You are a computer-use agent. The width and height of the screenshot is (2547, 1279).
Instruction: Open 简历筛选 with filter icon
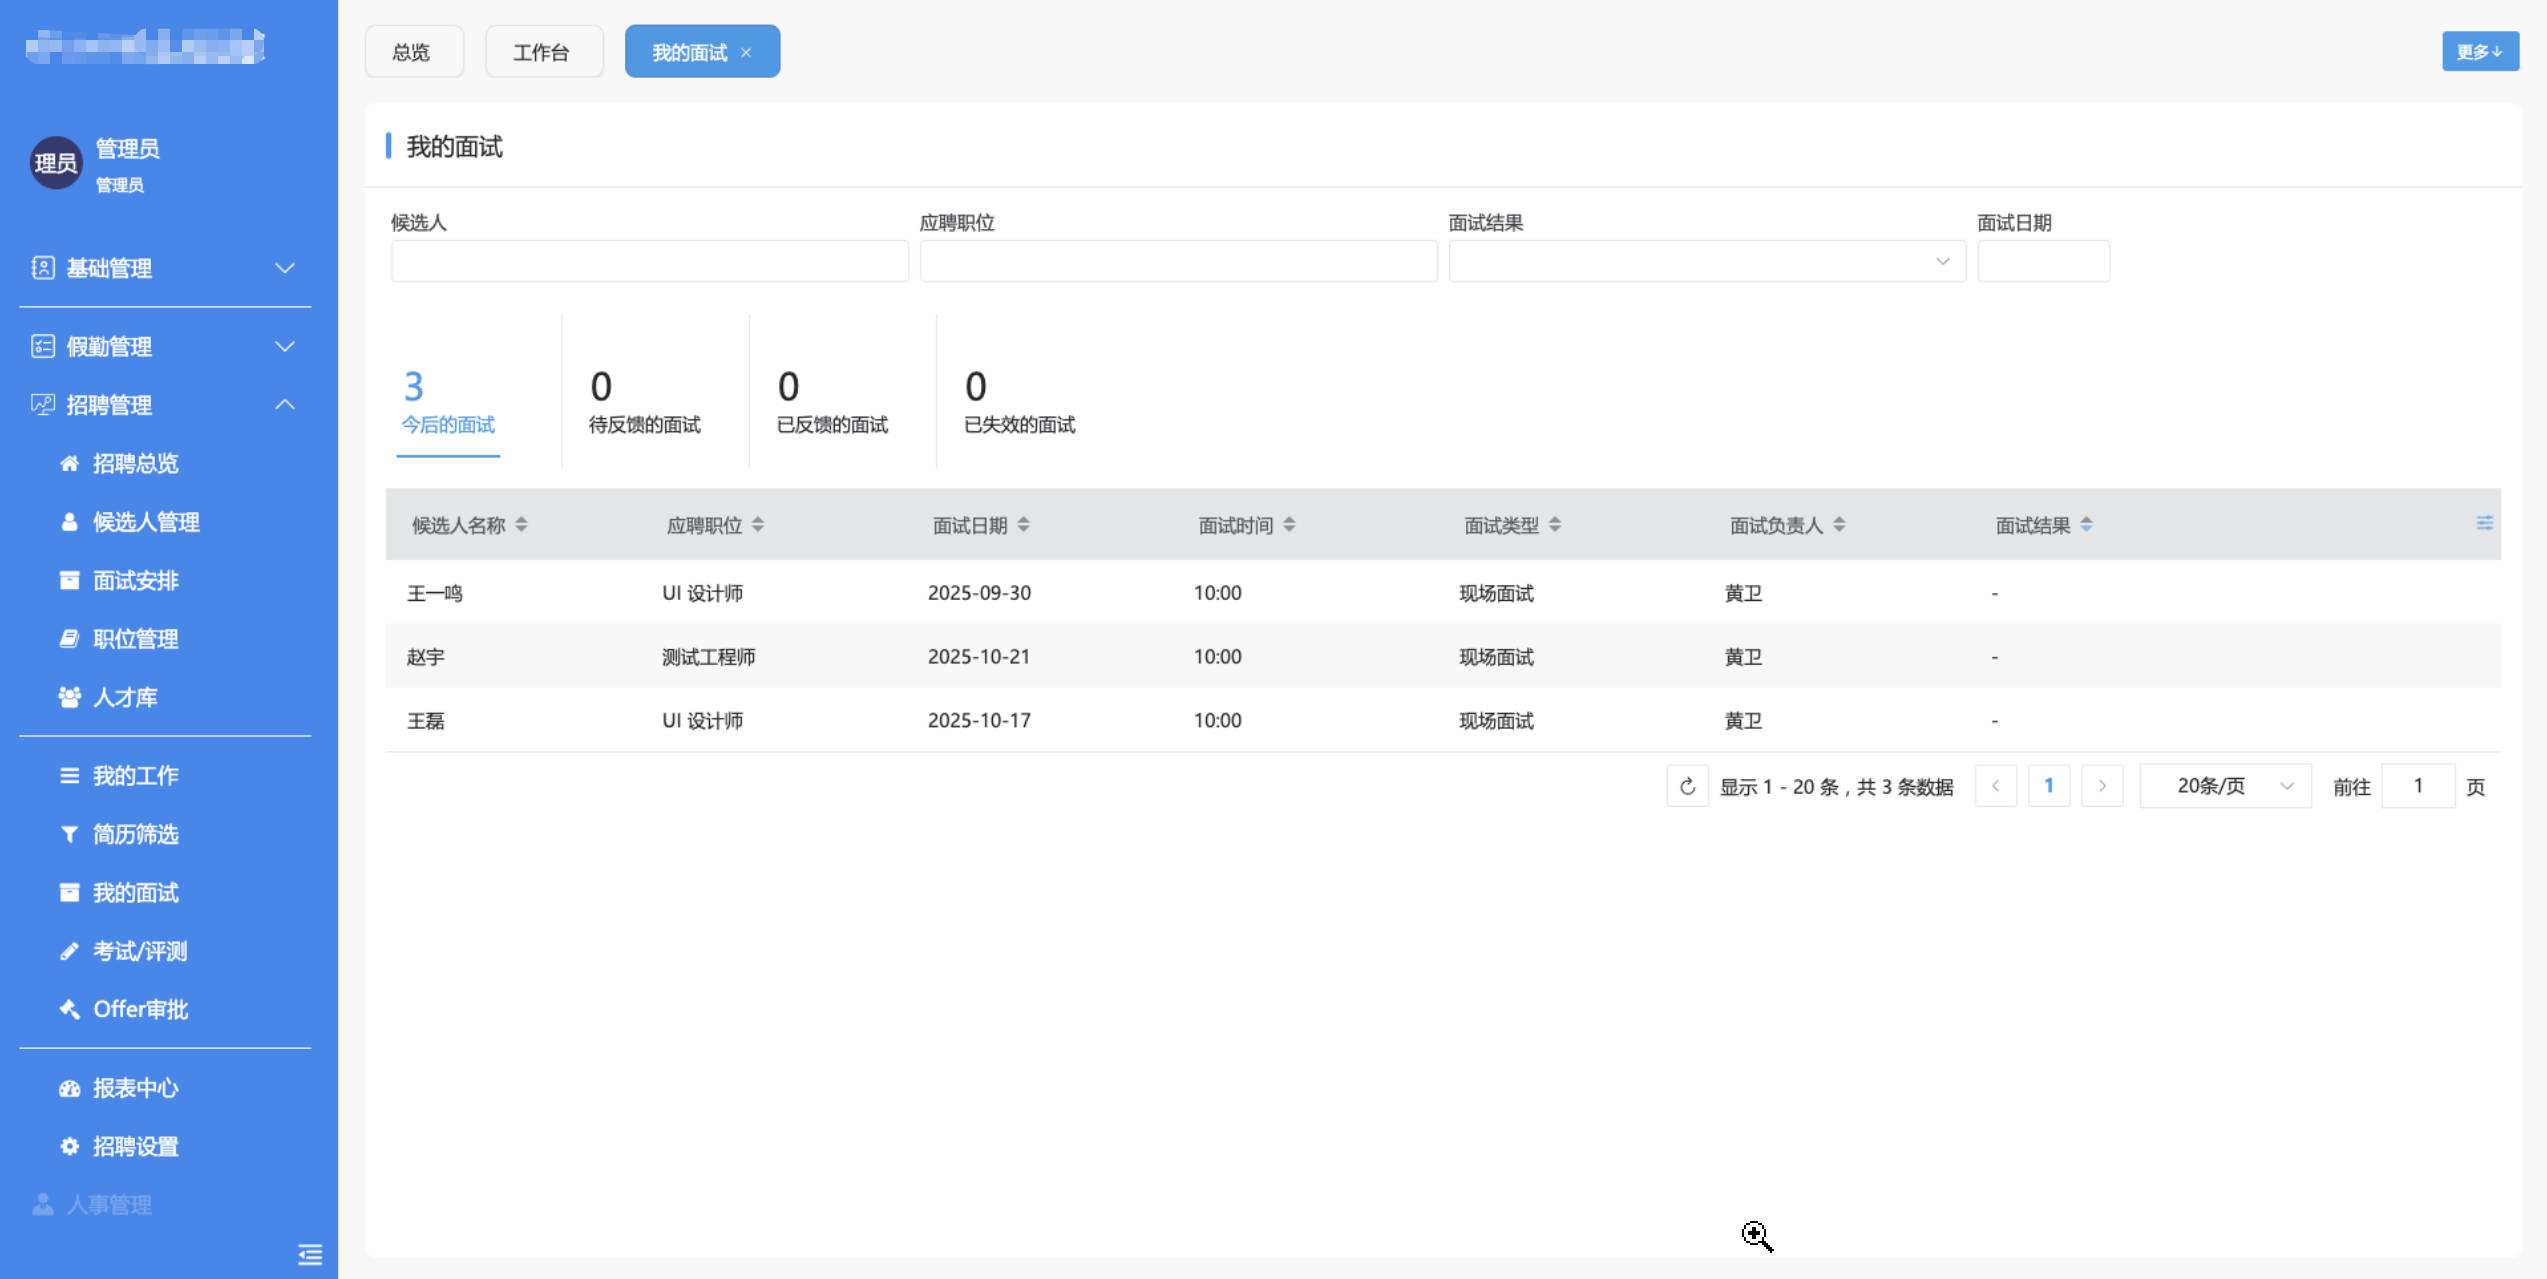134,834
